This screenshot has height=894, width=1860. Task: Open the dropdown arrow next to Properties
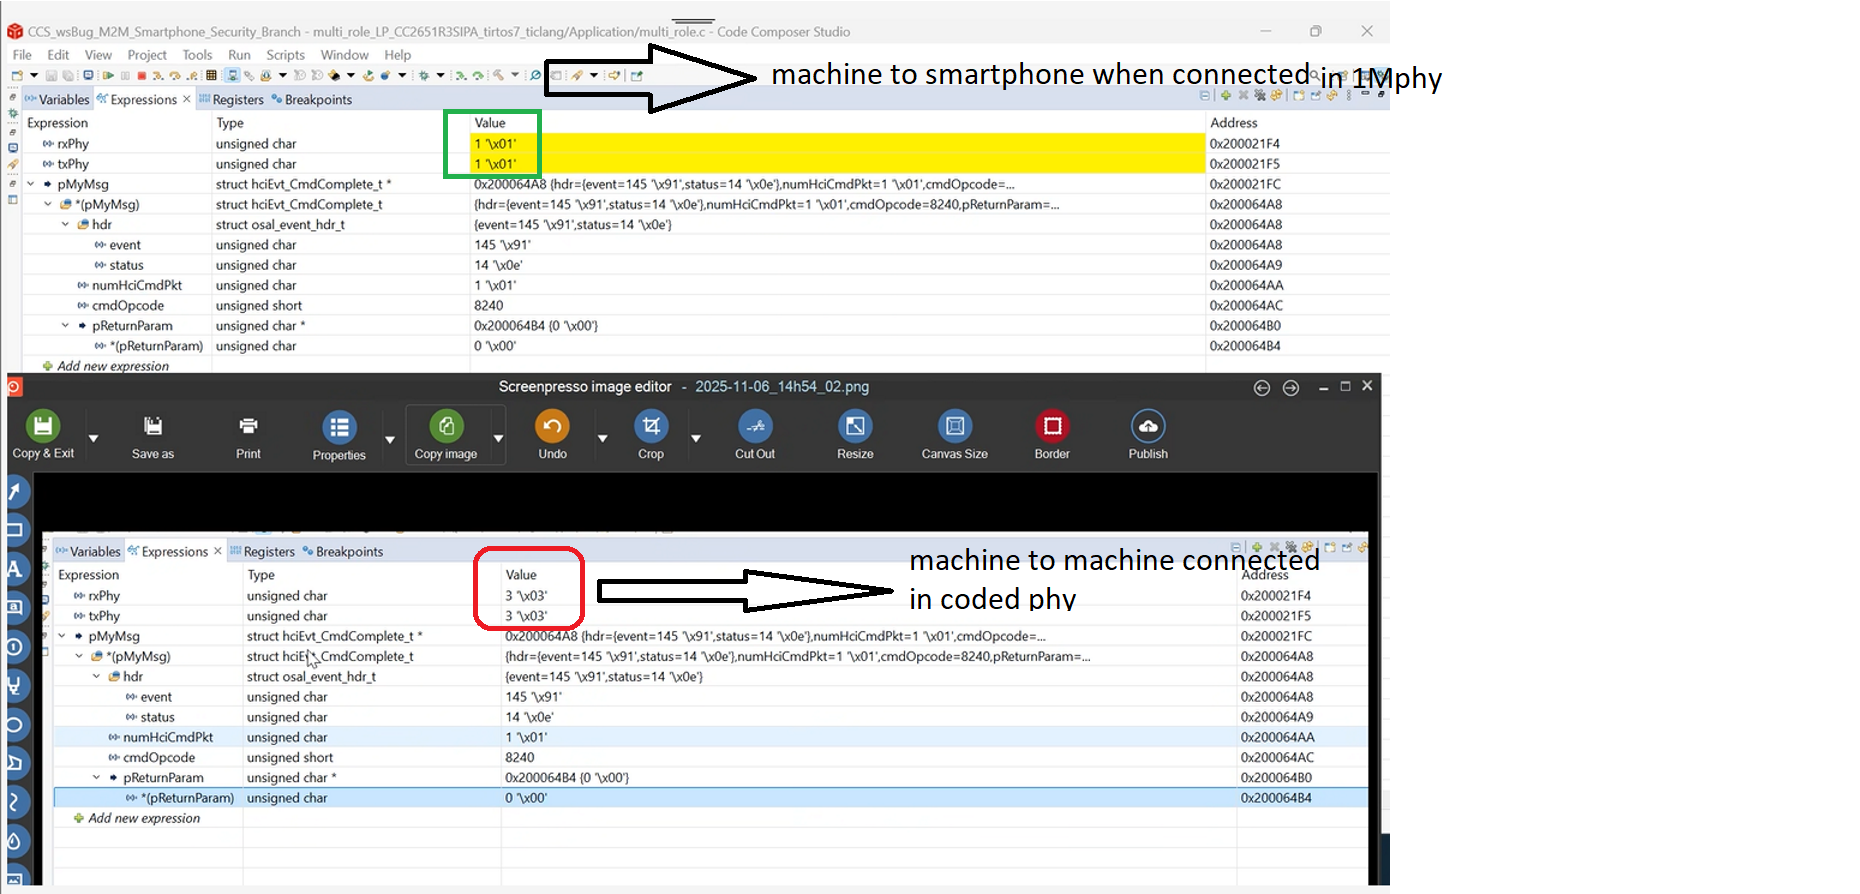click(x=390, y=439)
